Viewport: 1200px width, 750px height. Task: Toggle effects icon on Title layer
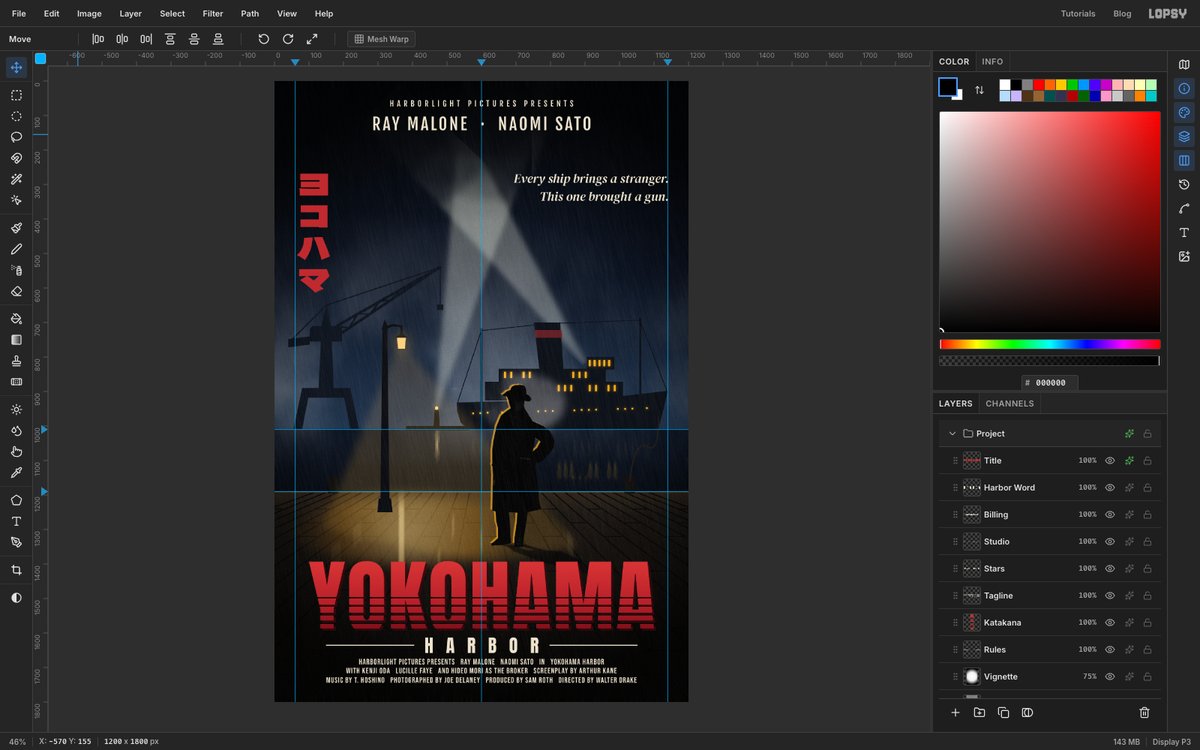point(1129,461)
